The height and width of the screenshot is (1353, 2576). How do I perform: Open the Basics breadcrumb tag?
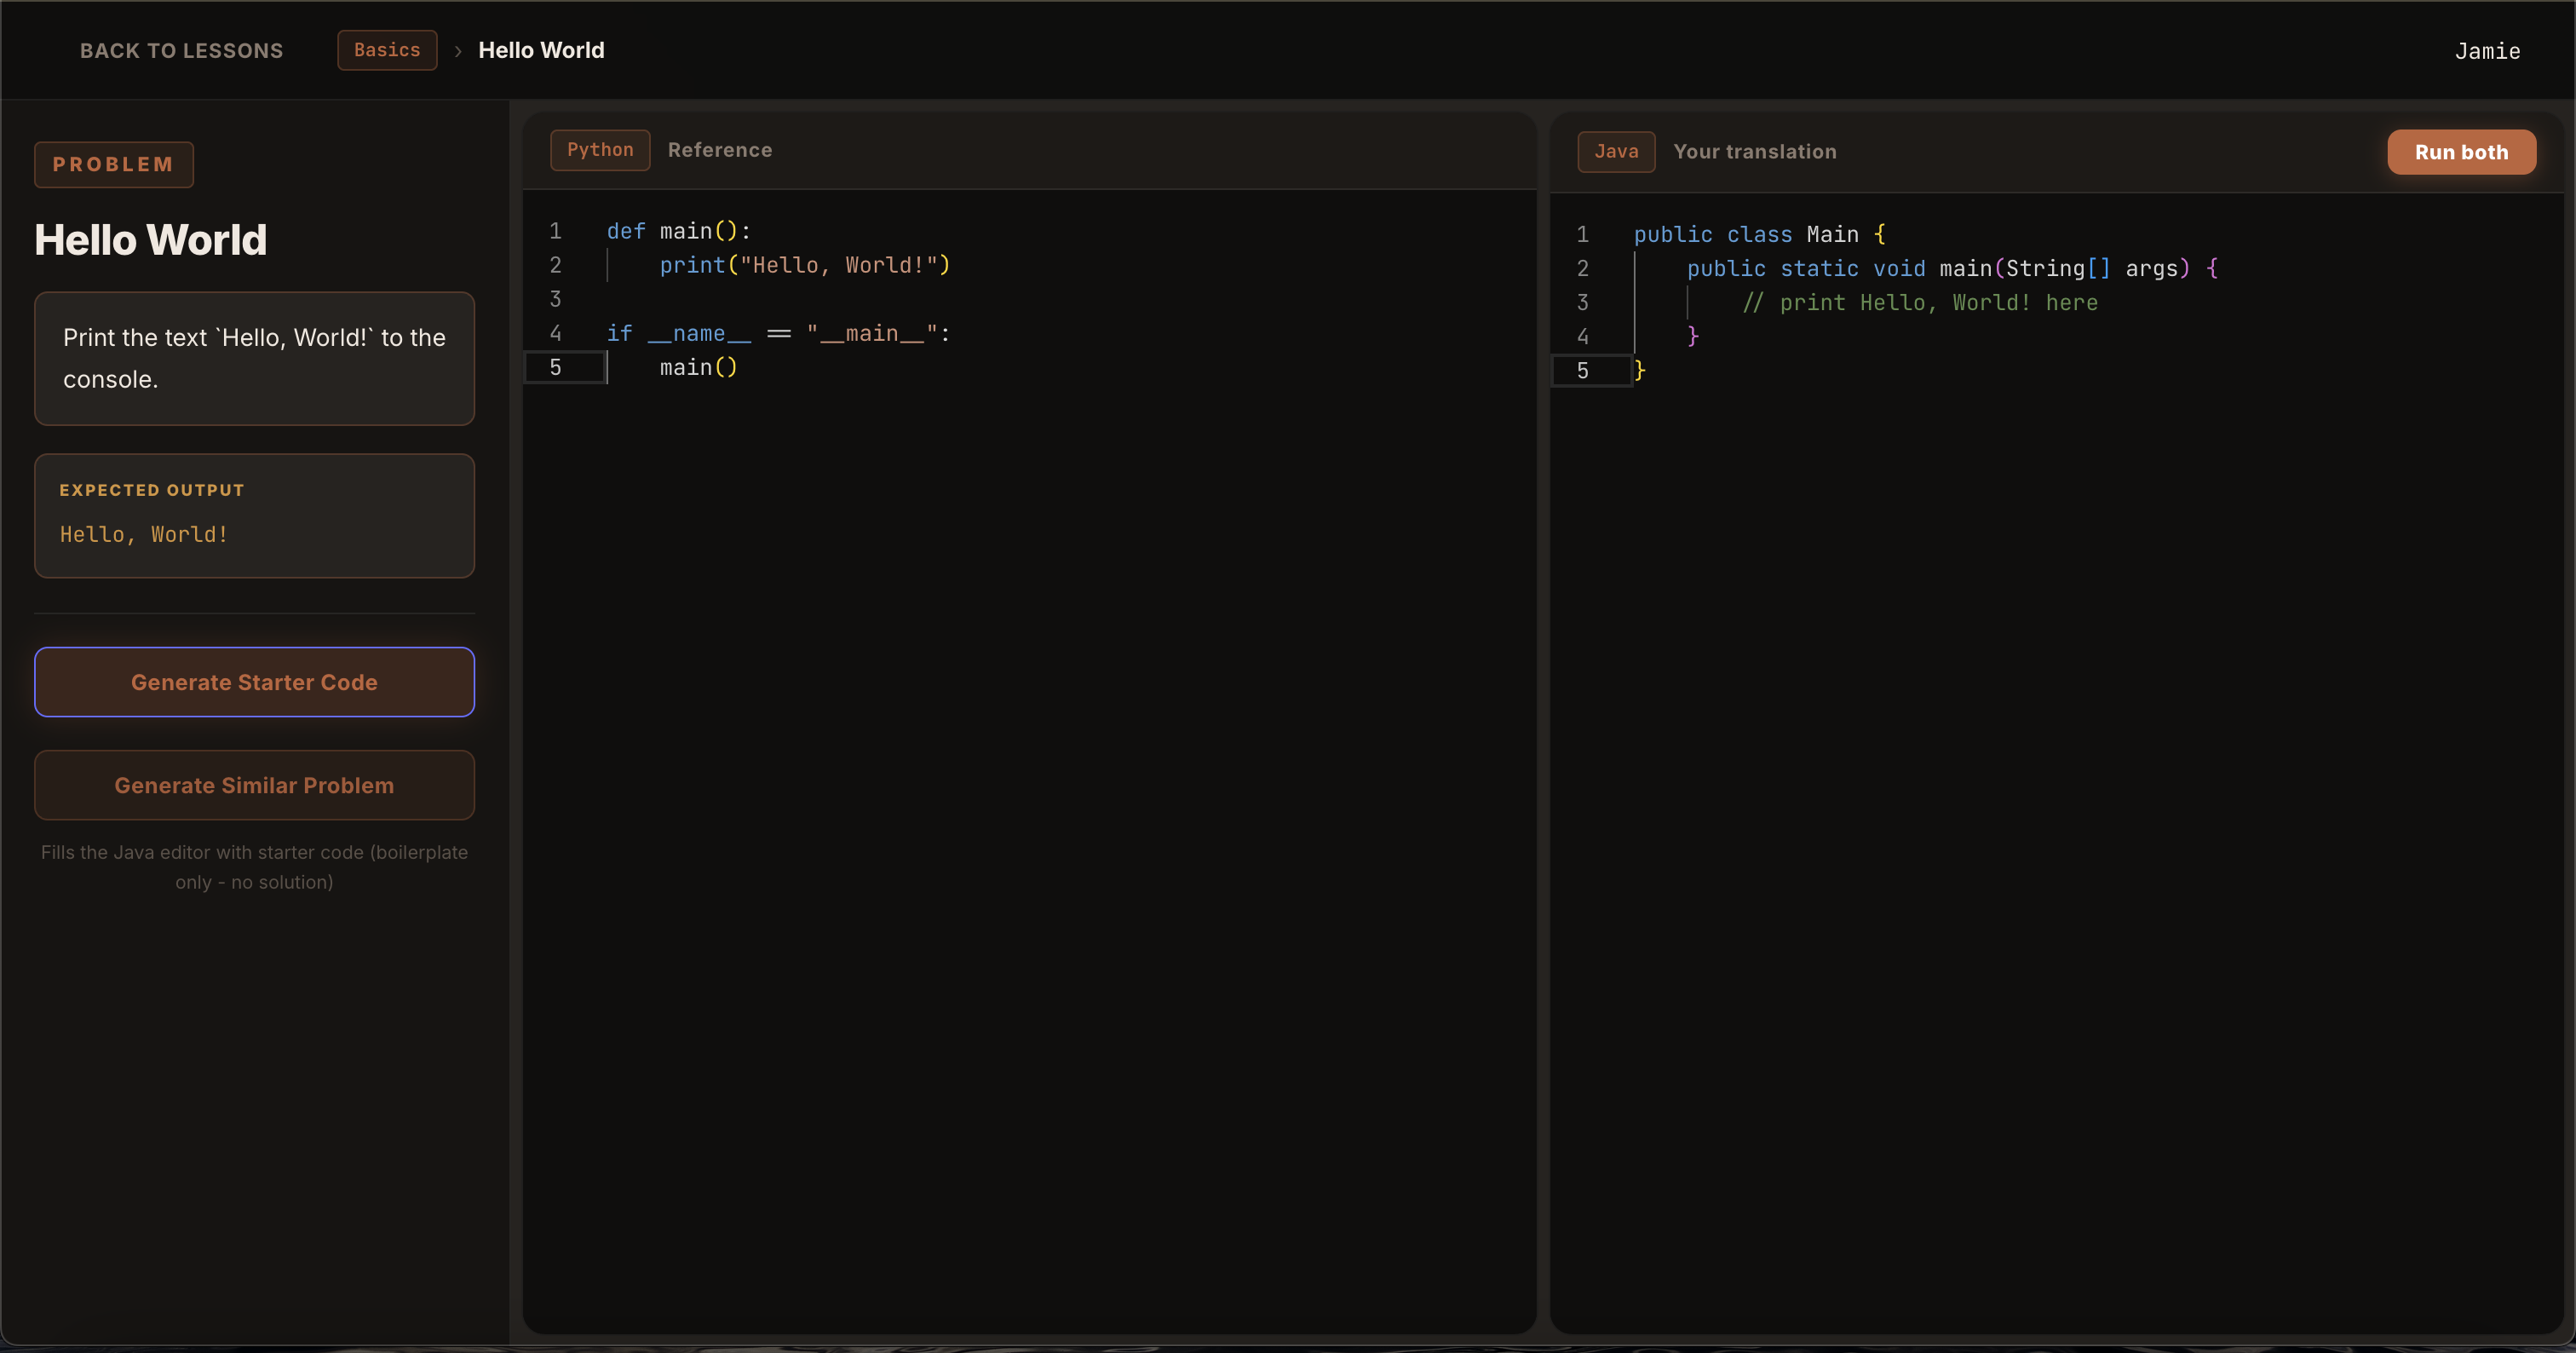pos(387,50)
